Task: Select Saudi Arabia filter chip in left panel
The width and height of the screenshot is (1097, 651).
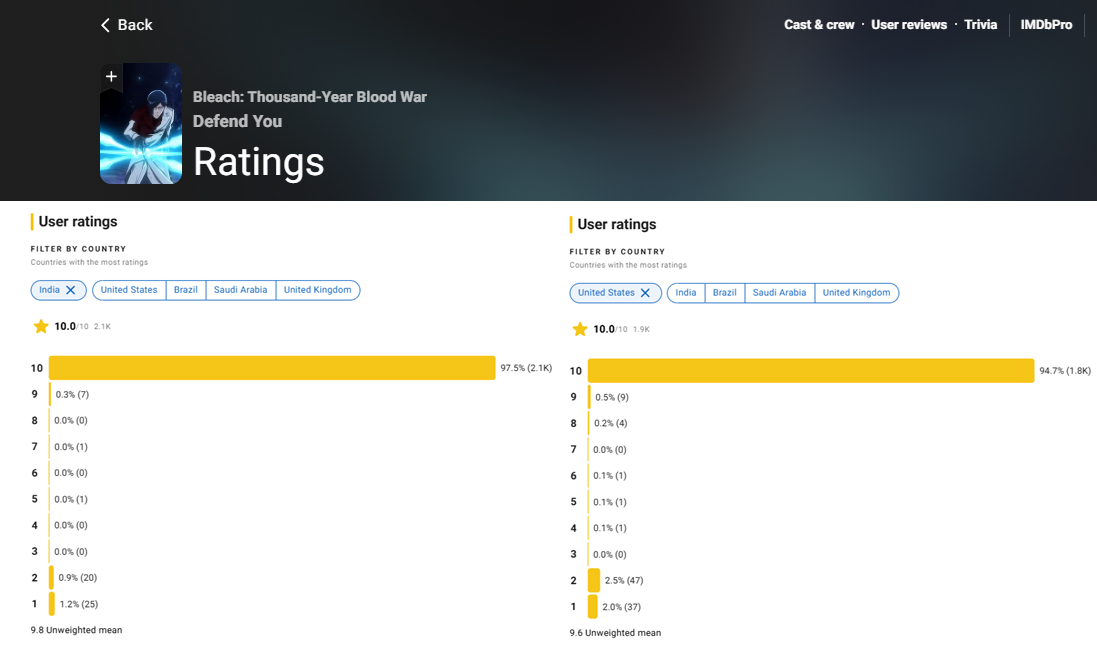Action: [241, 290]
